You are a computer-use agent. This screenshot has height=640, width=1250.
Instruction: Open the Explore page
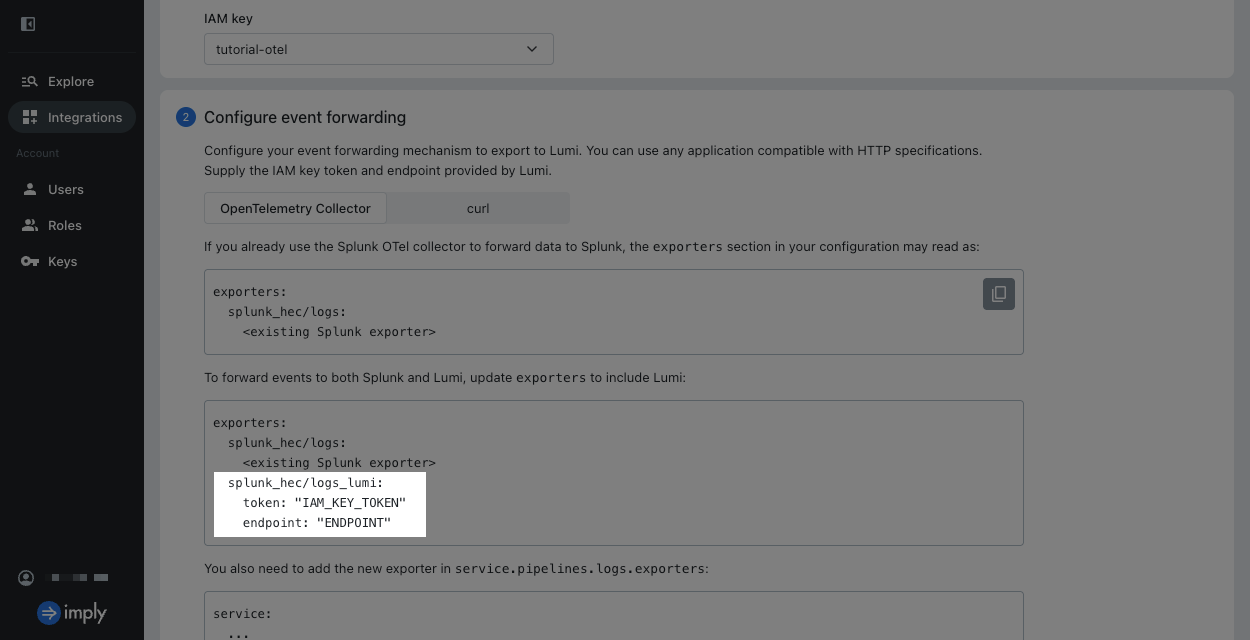point(72,81)
